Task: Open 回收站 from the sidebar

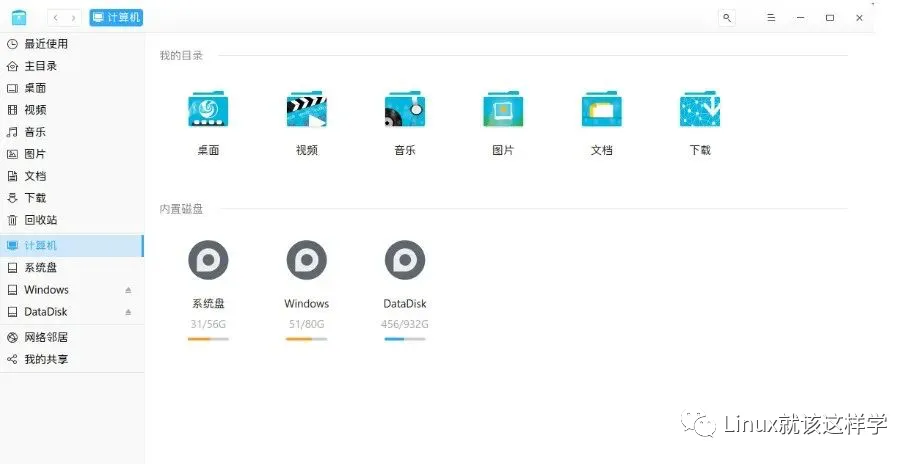Action: point(71,220)
